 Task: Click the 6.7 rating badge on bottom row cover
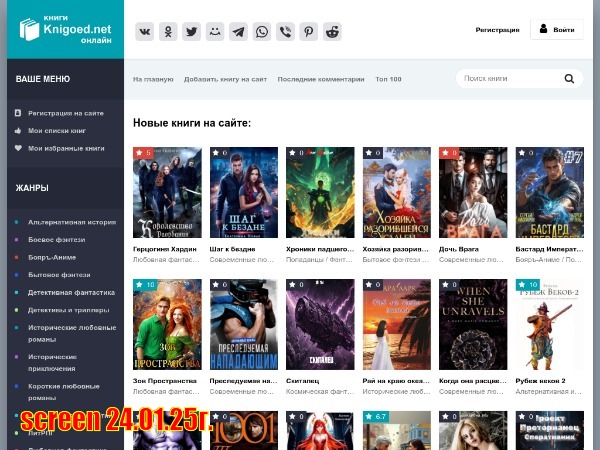[x=376, y=417]
